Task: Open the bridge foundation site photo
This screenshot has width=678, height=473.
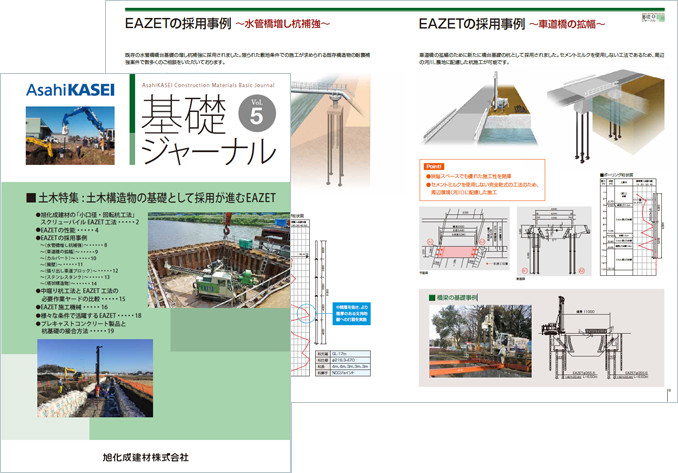Action: (x=480, y=341)
